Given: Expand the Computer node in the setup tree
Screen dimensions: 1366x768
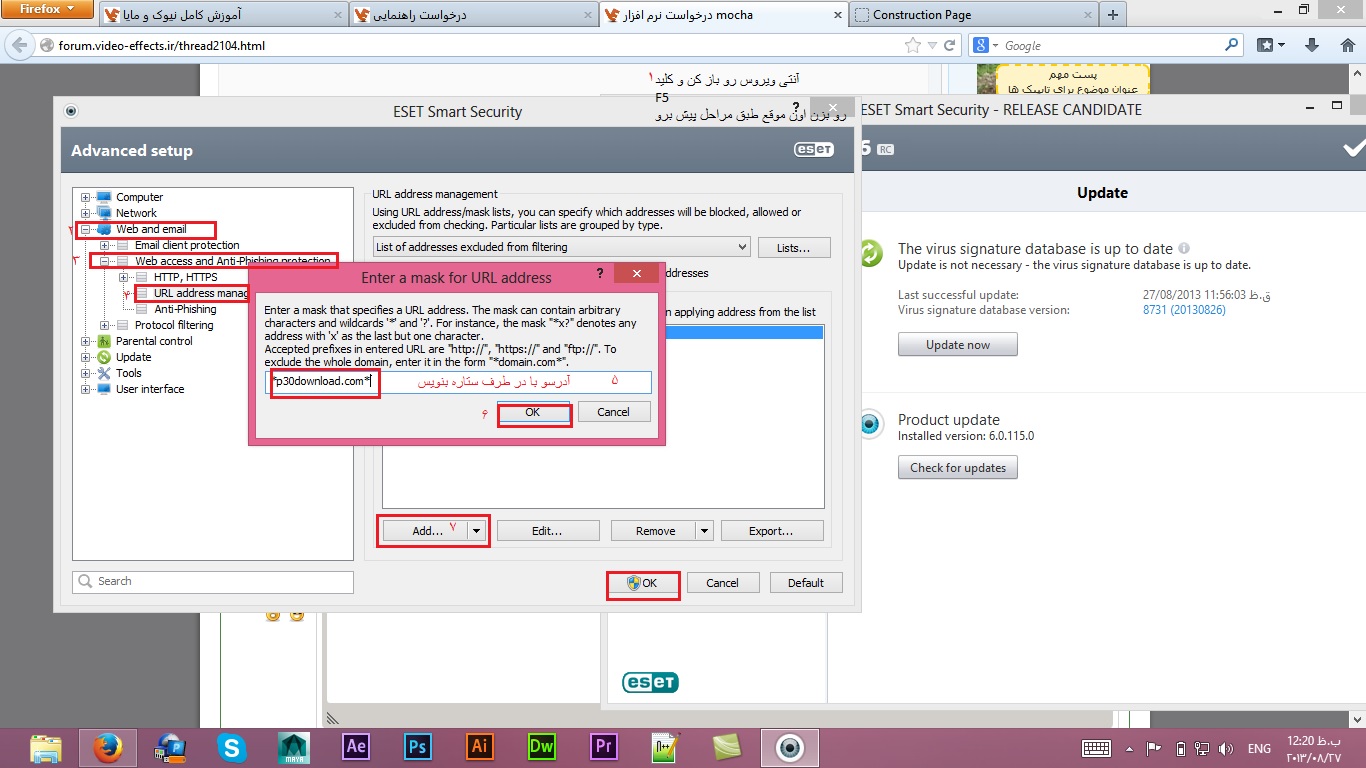Looking at the screenshot, I should 86,197.
